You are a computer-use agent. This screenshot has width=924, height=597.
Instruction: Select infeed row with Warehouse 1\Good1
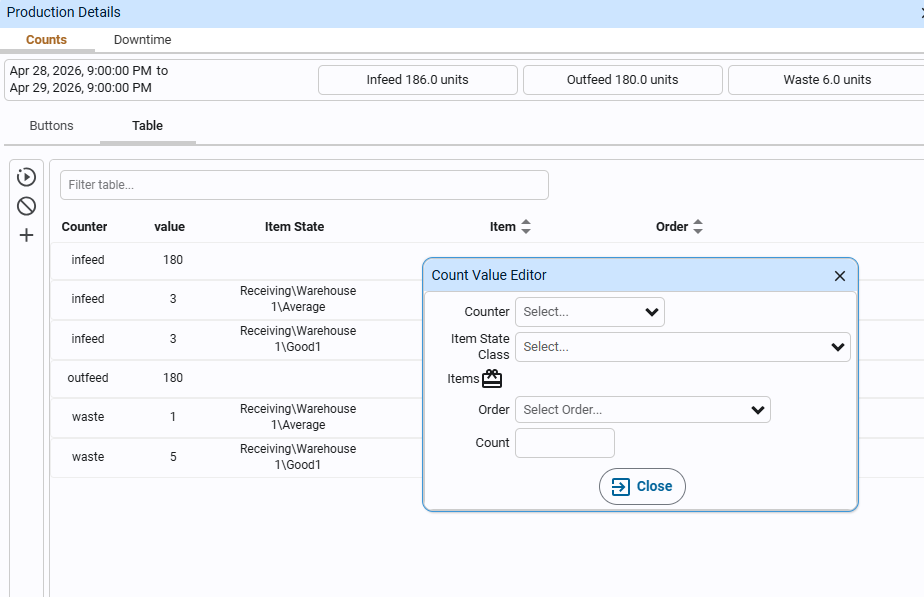pyautogui.click(x=236, y=339)
